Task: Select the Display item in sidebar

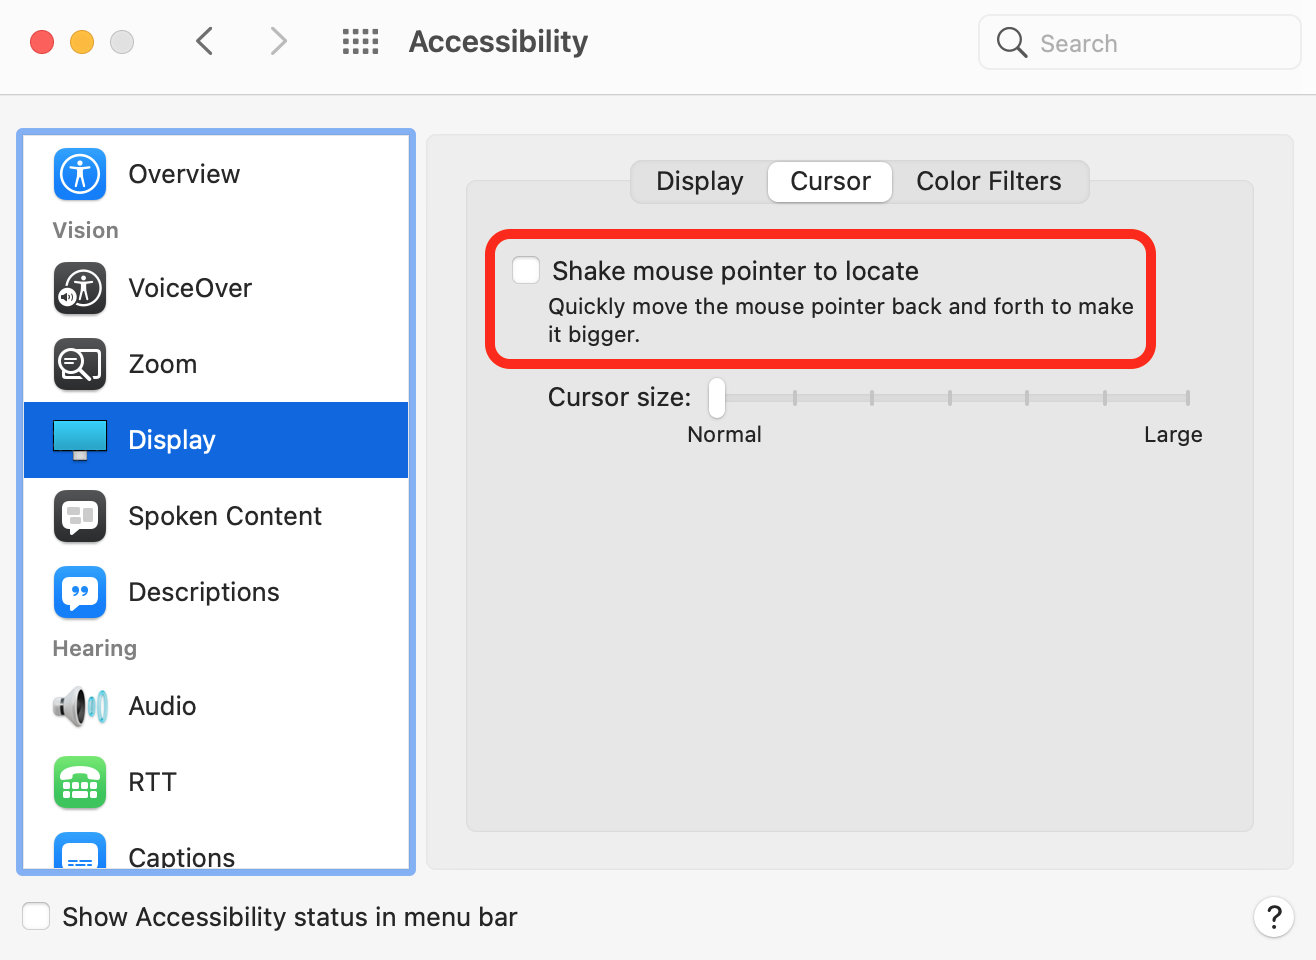Action: pyautogui.click(x=171, y=440)
